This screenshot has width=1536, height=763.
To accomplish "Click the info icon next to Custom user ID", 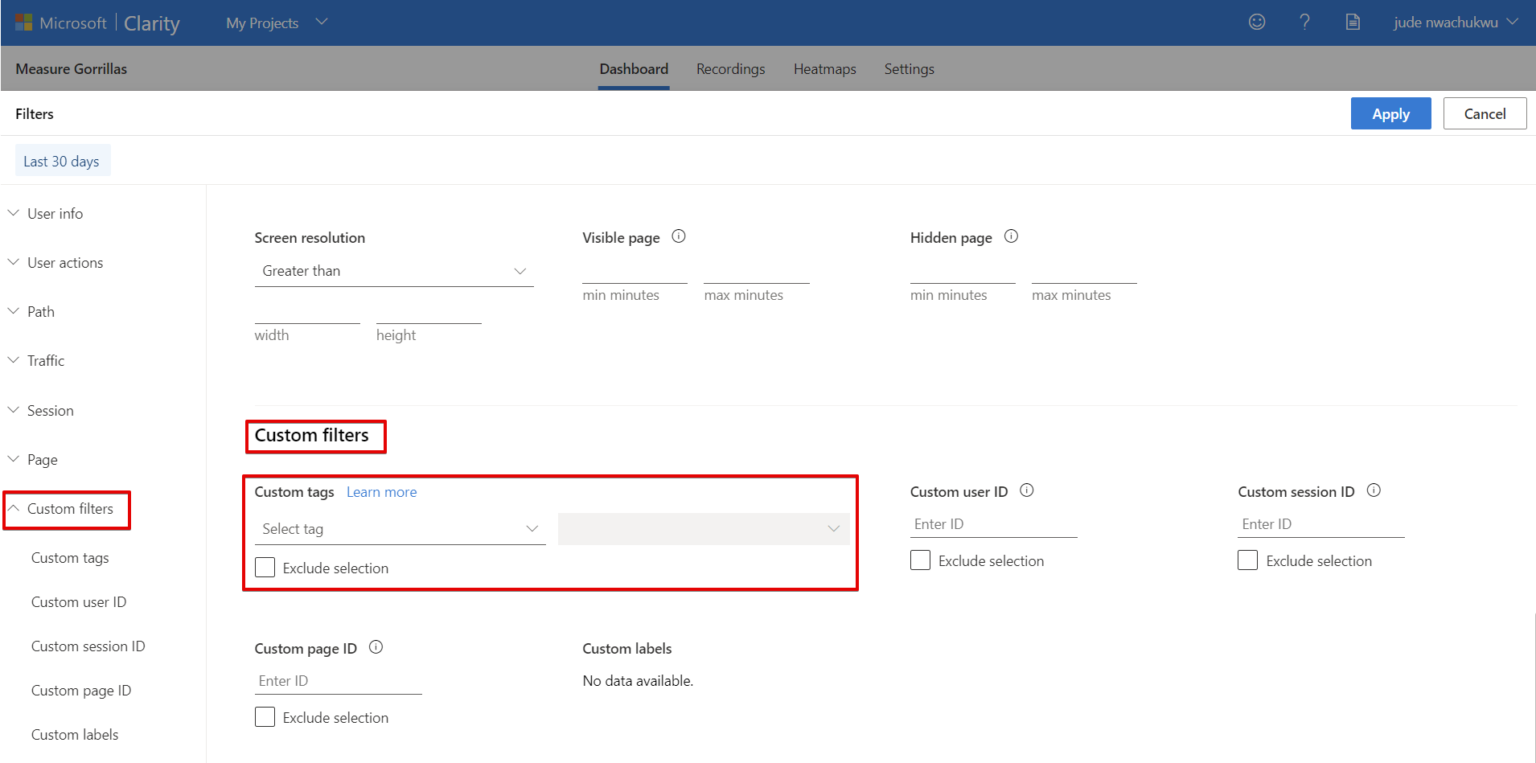I will (x=1027, y=490).
